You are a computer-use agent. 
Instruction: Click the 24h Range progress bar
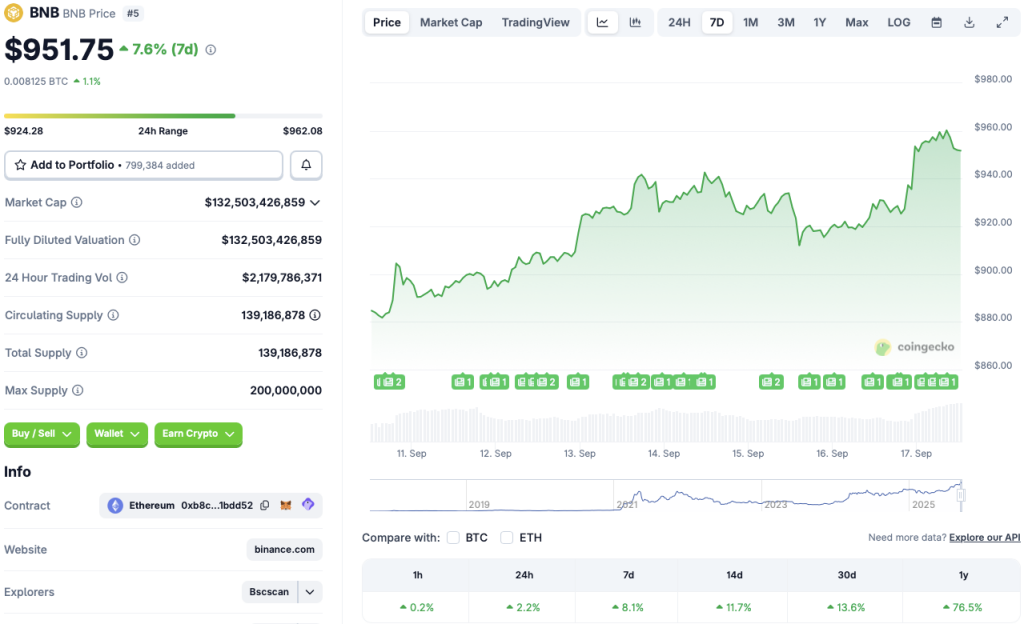[163, 116]
